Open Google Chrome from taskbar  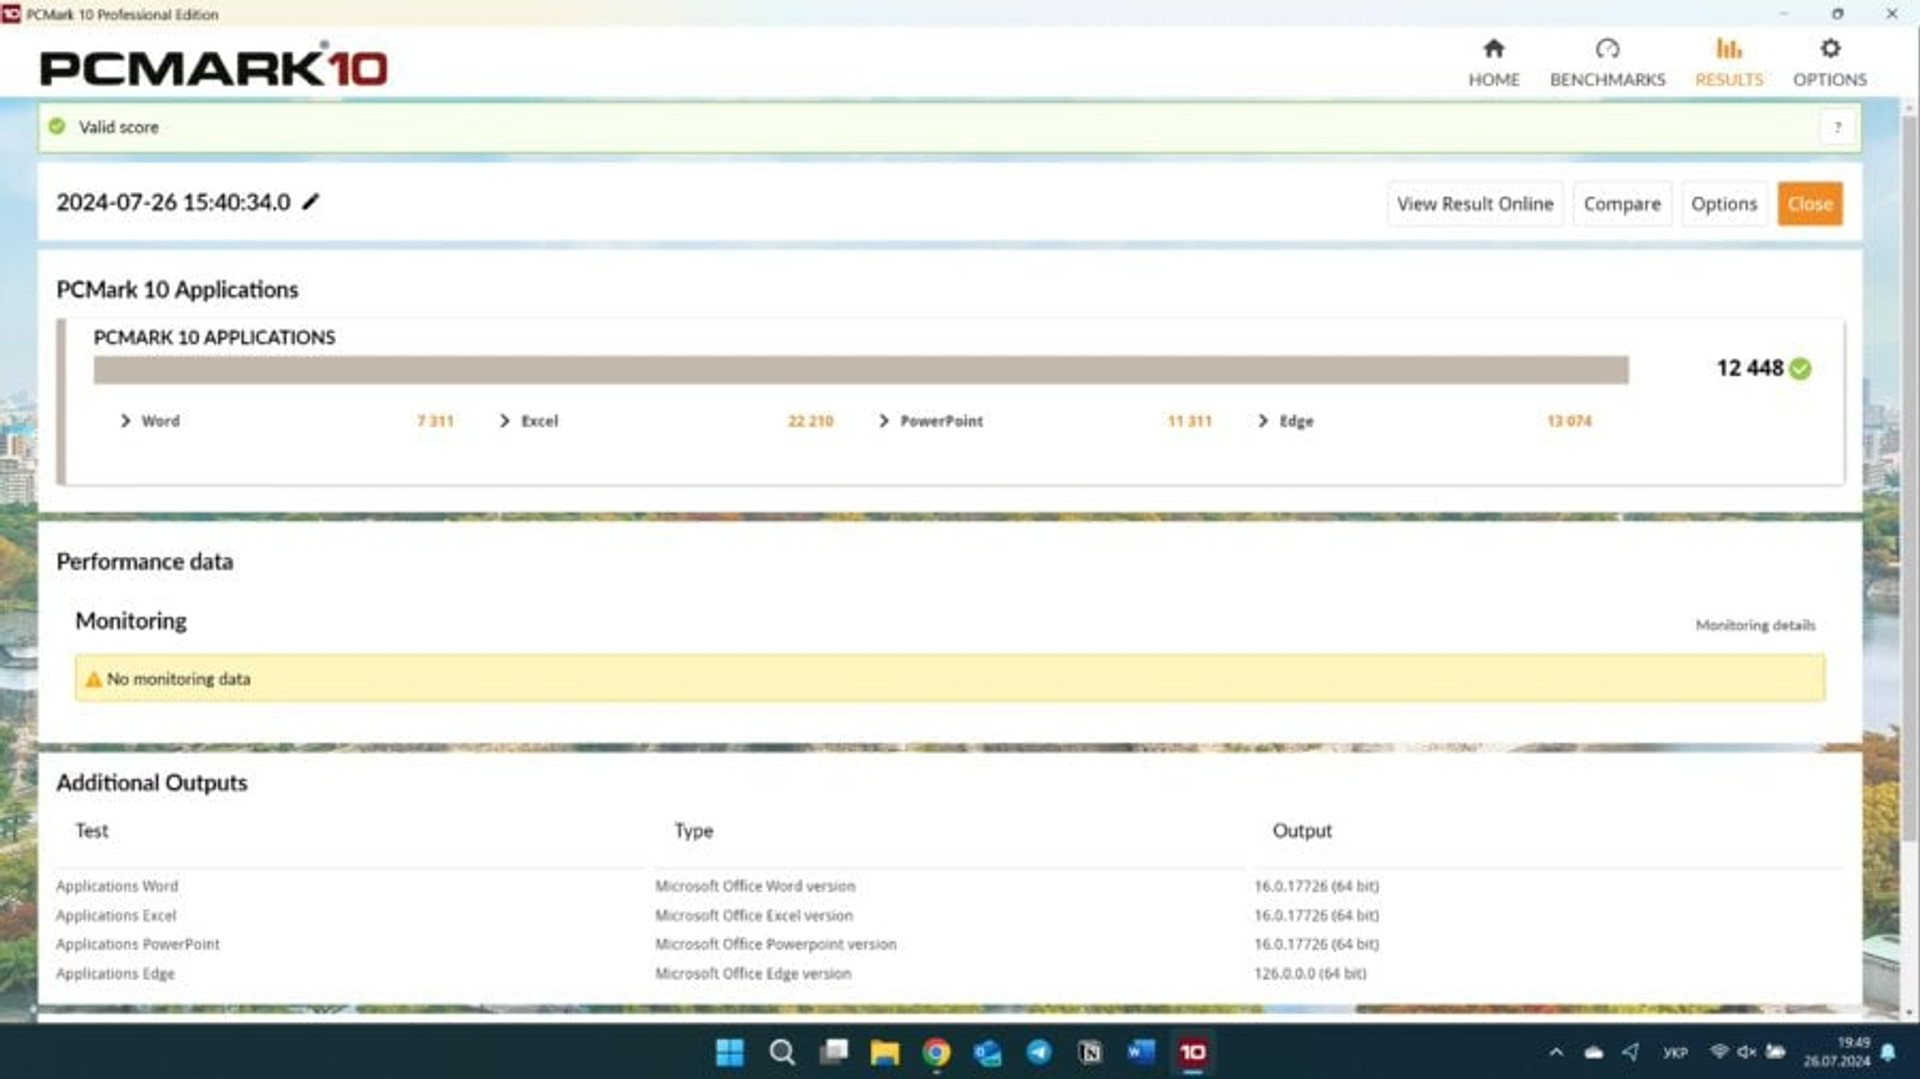[937, 1052]
